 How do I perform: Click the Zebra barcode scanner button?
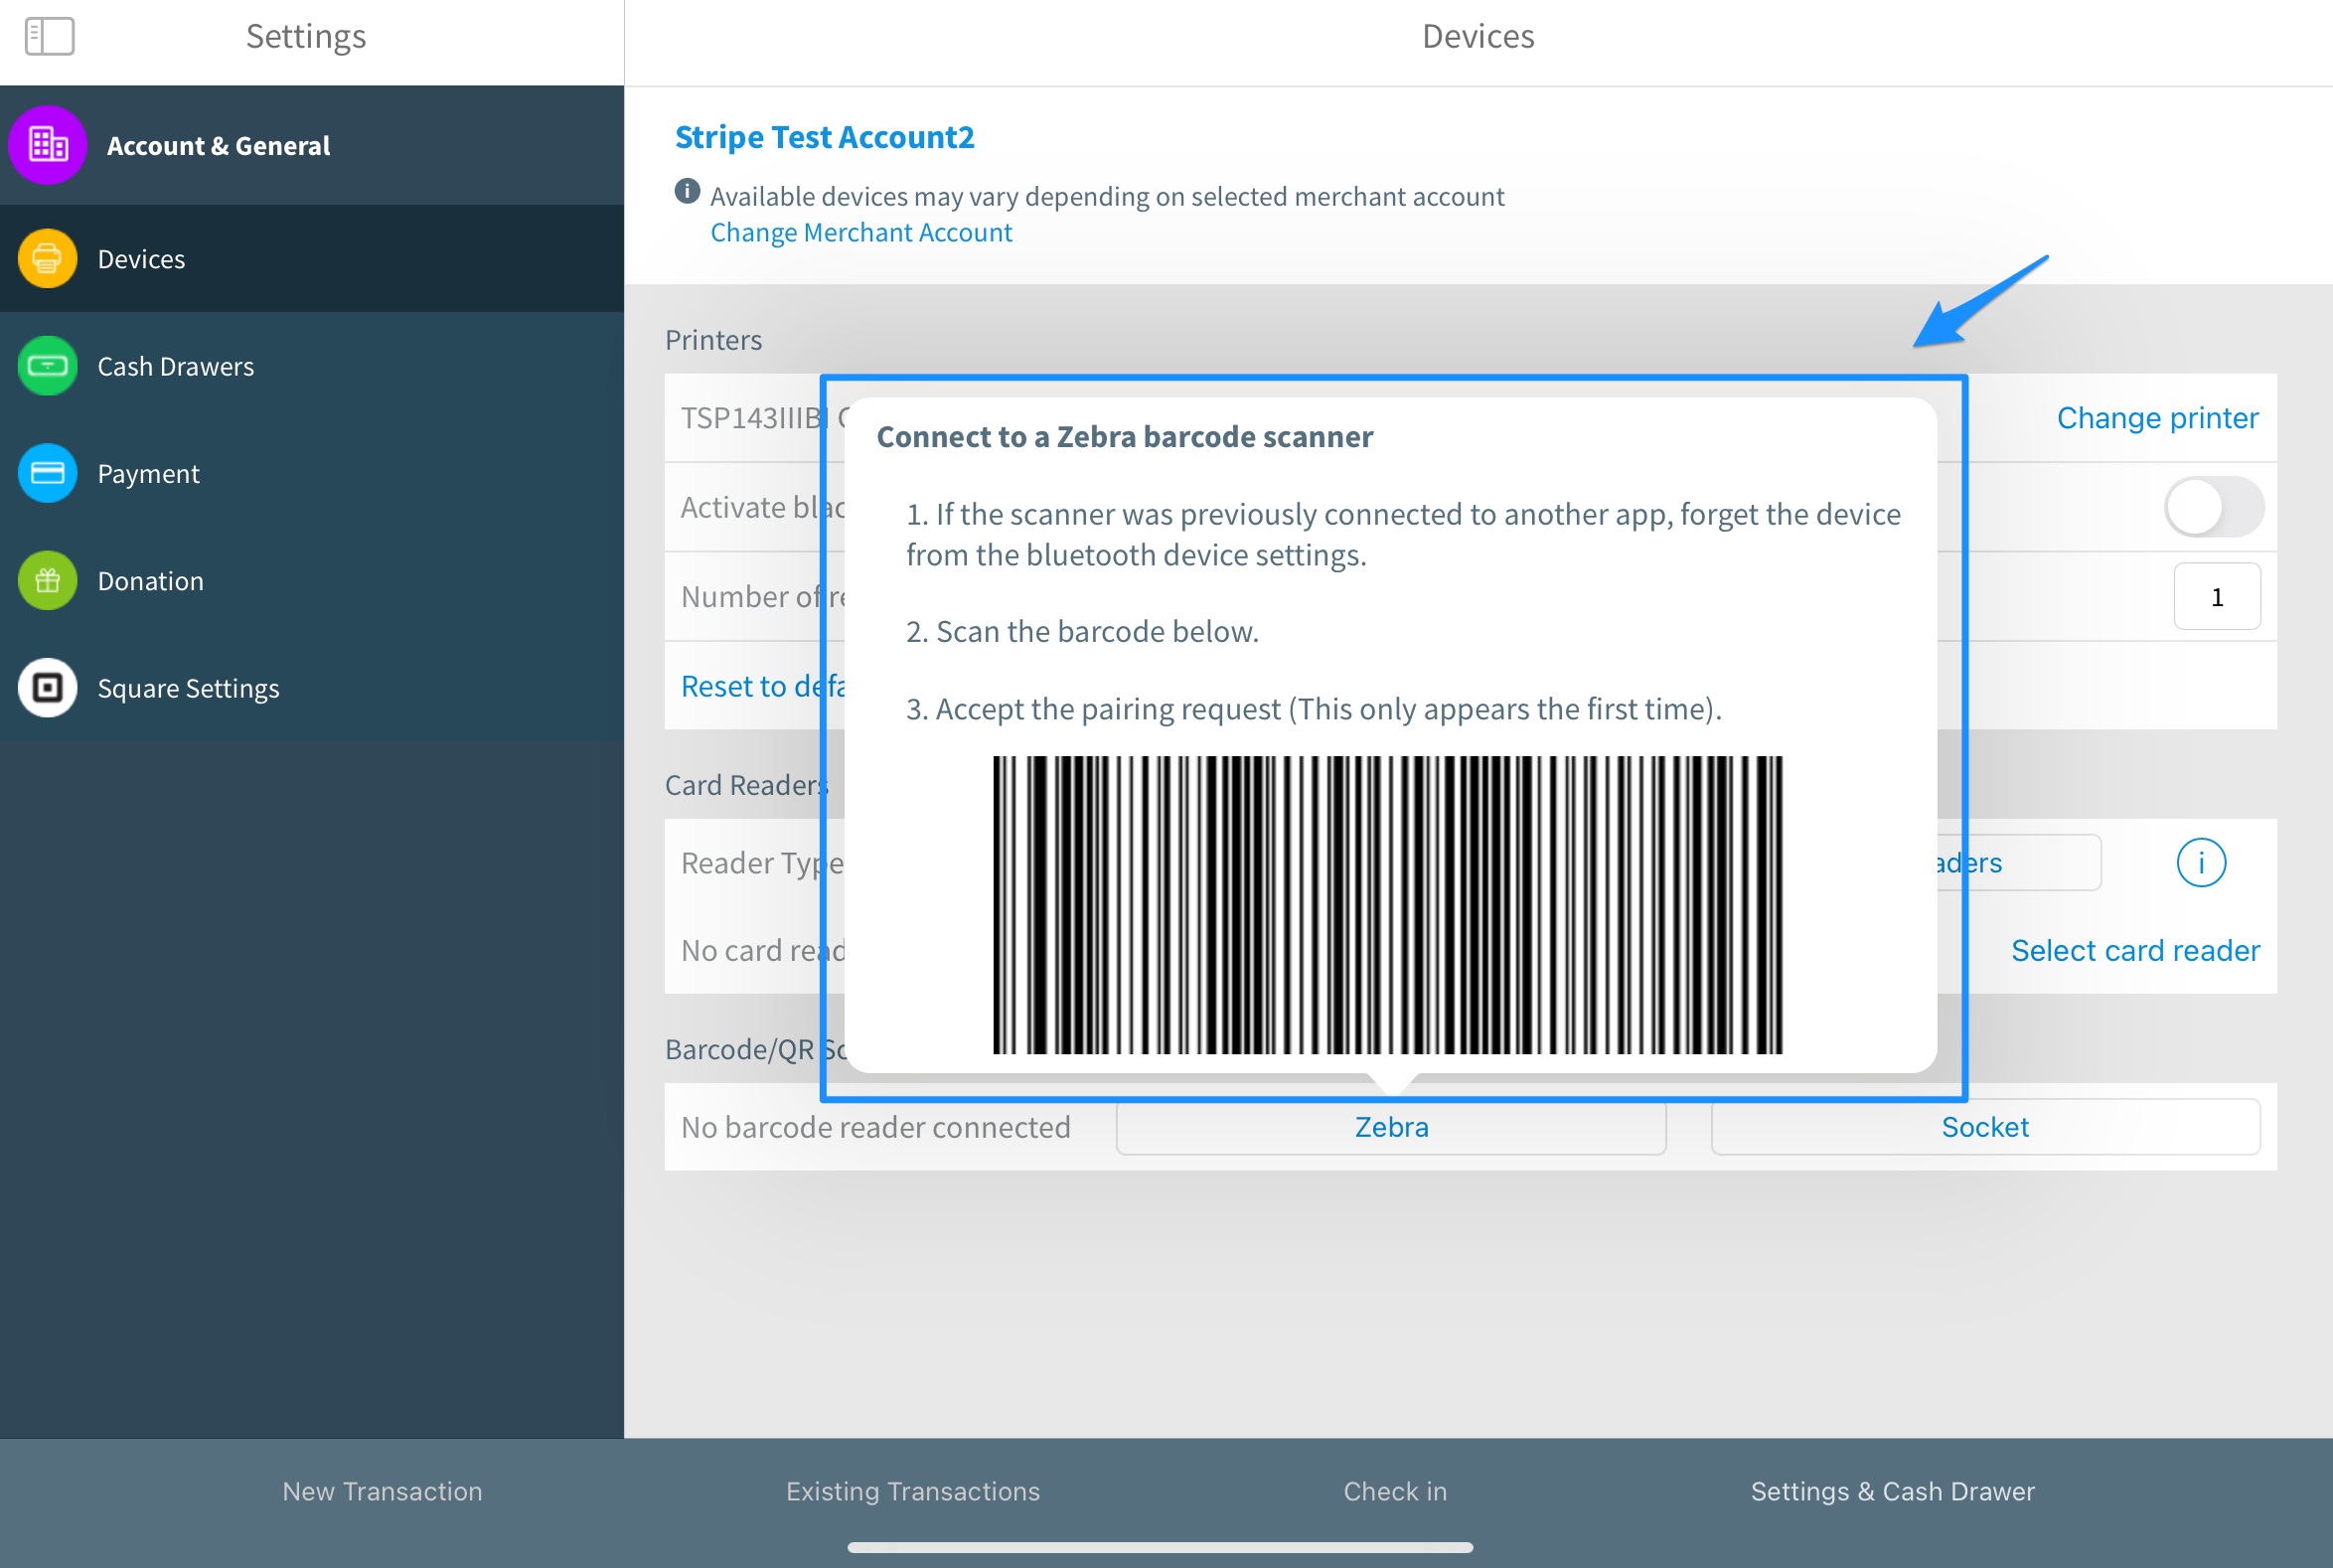pos(1391,1126)
